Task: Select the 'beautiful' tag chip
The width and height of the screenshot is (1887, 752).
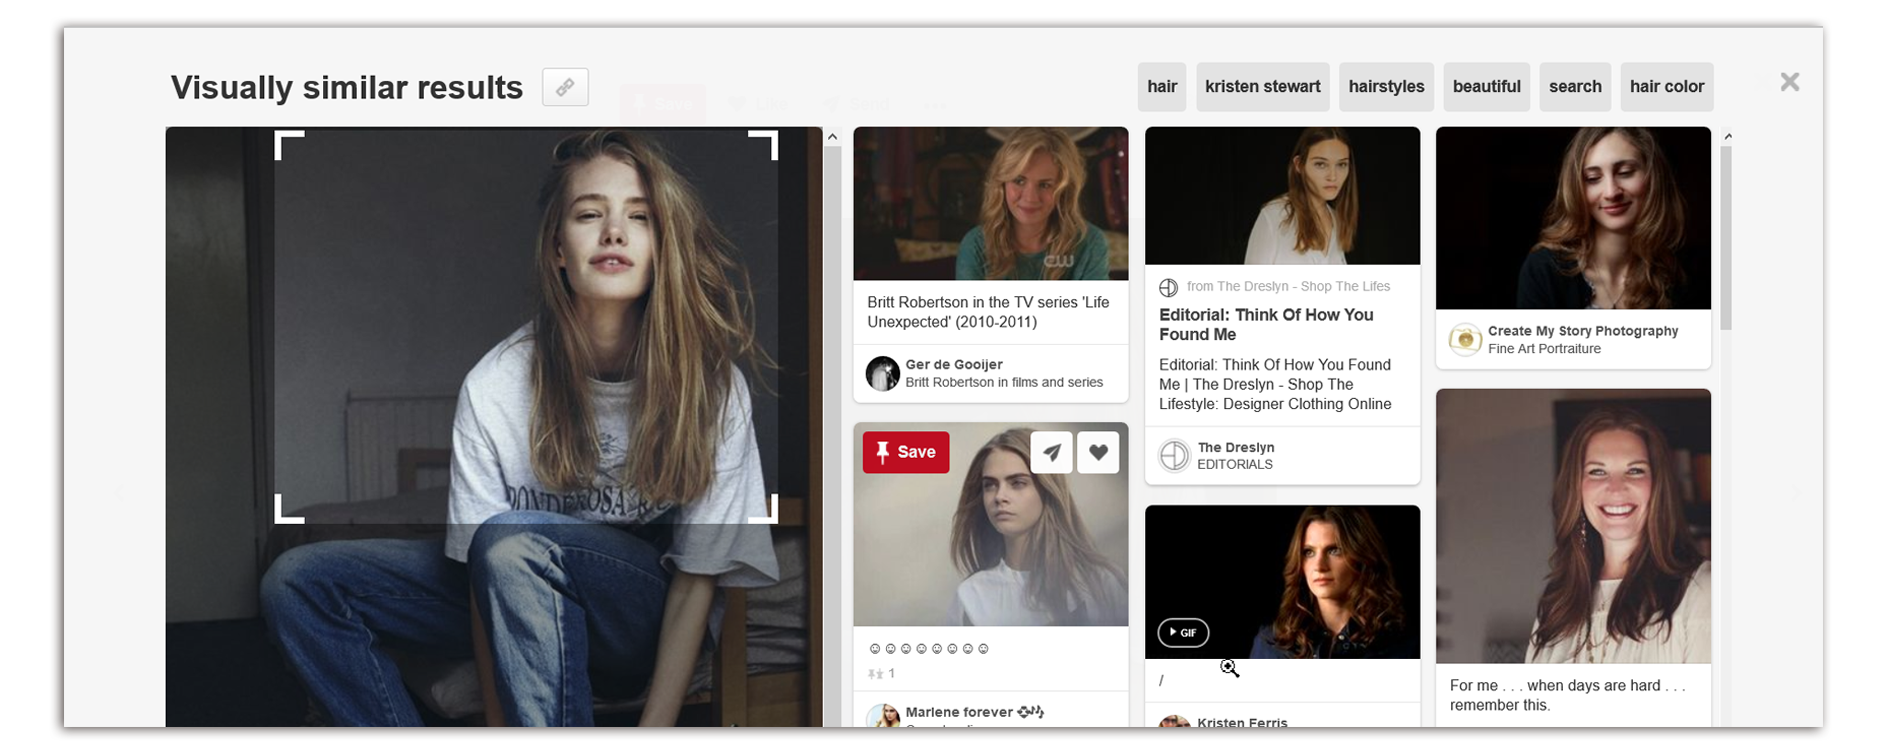Action: click(1487, 87)
